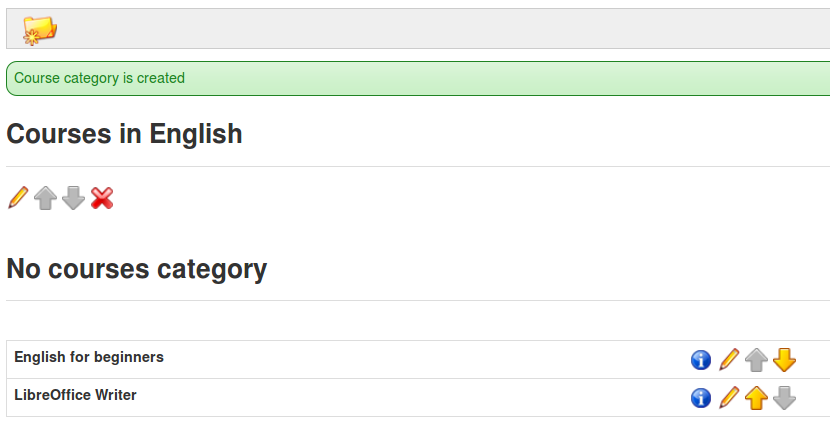Screen dimensions: 830x429
Task: Select the English for beginners course title
Action: [89, 358]
